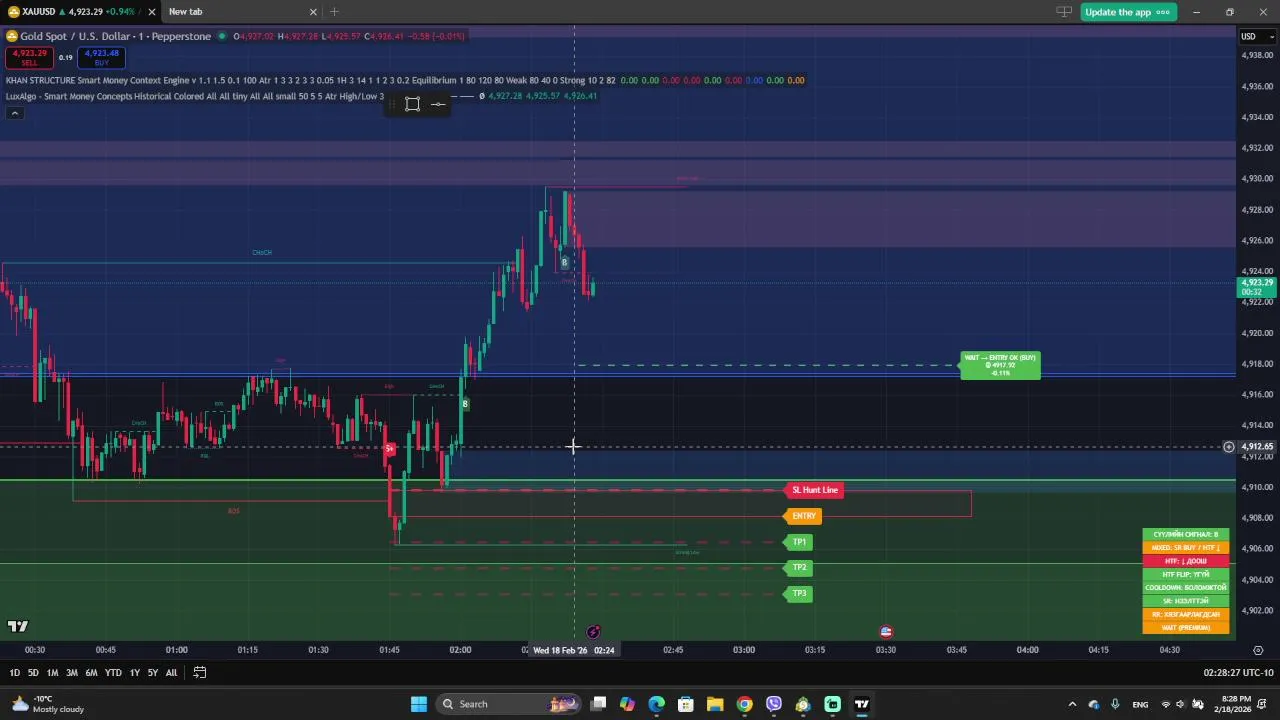The image size is (1280, 720).
Task: Open Copilot from taskbar
Action: tap(627, 704)
